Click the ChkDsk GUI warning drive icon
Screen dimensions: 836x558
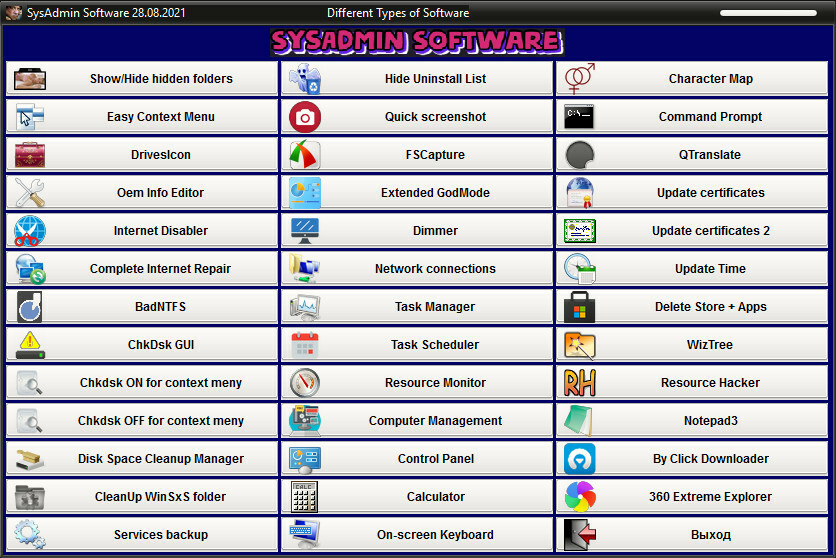[30, 345]
